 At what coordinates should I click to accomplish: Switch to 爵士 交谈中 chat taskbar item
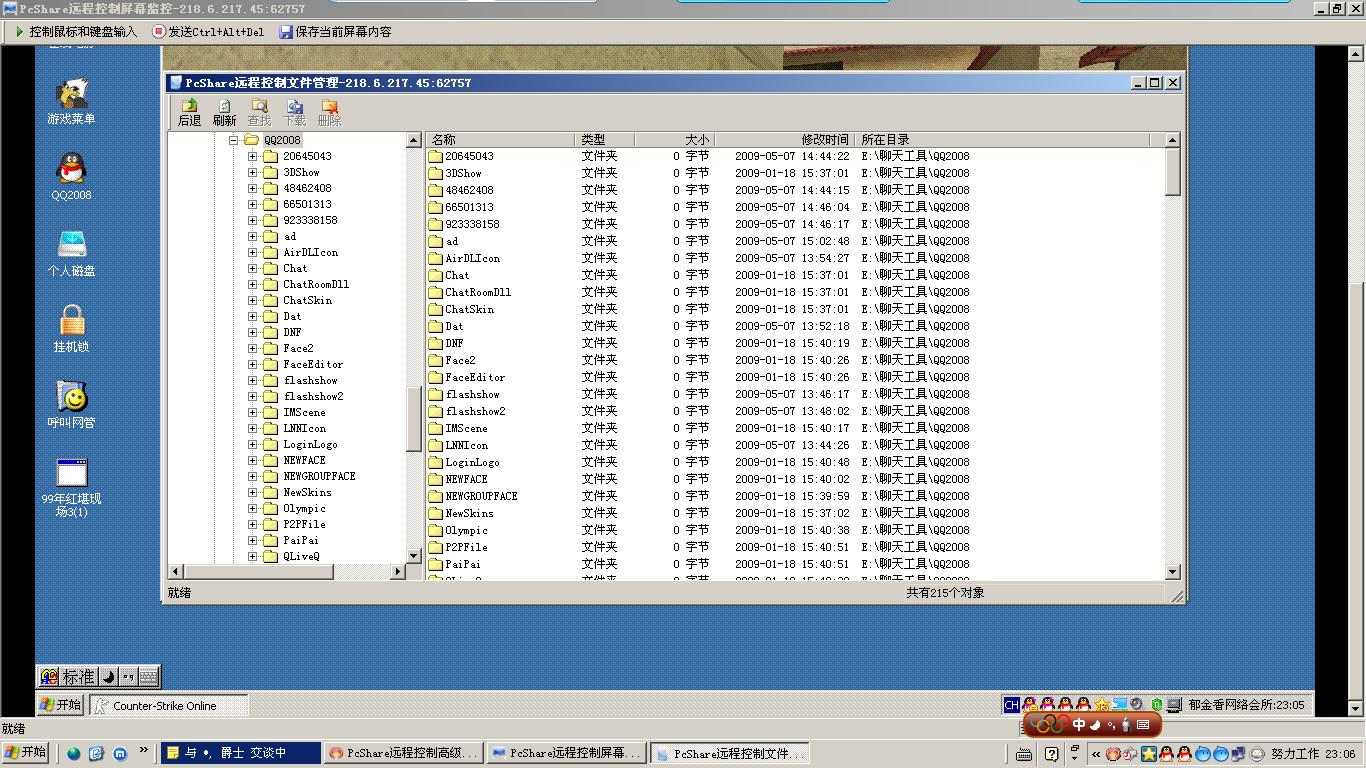click(x=241, y=753)
